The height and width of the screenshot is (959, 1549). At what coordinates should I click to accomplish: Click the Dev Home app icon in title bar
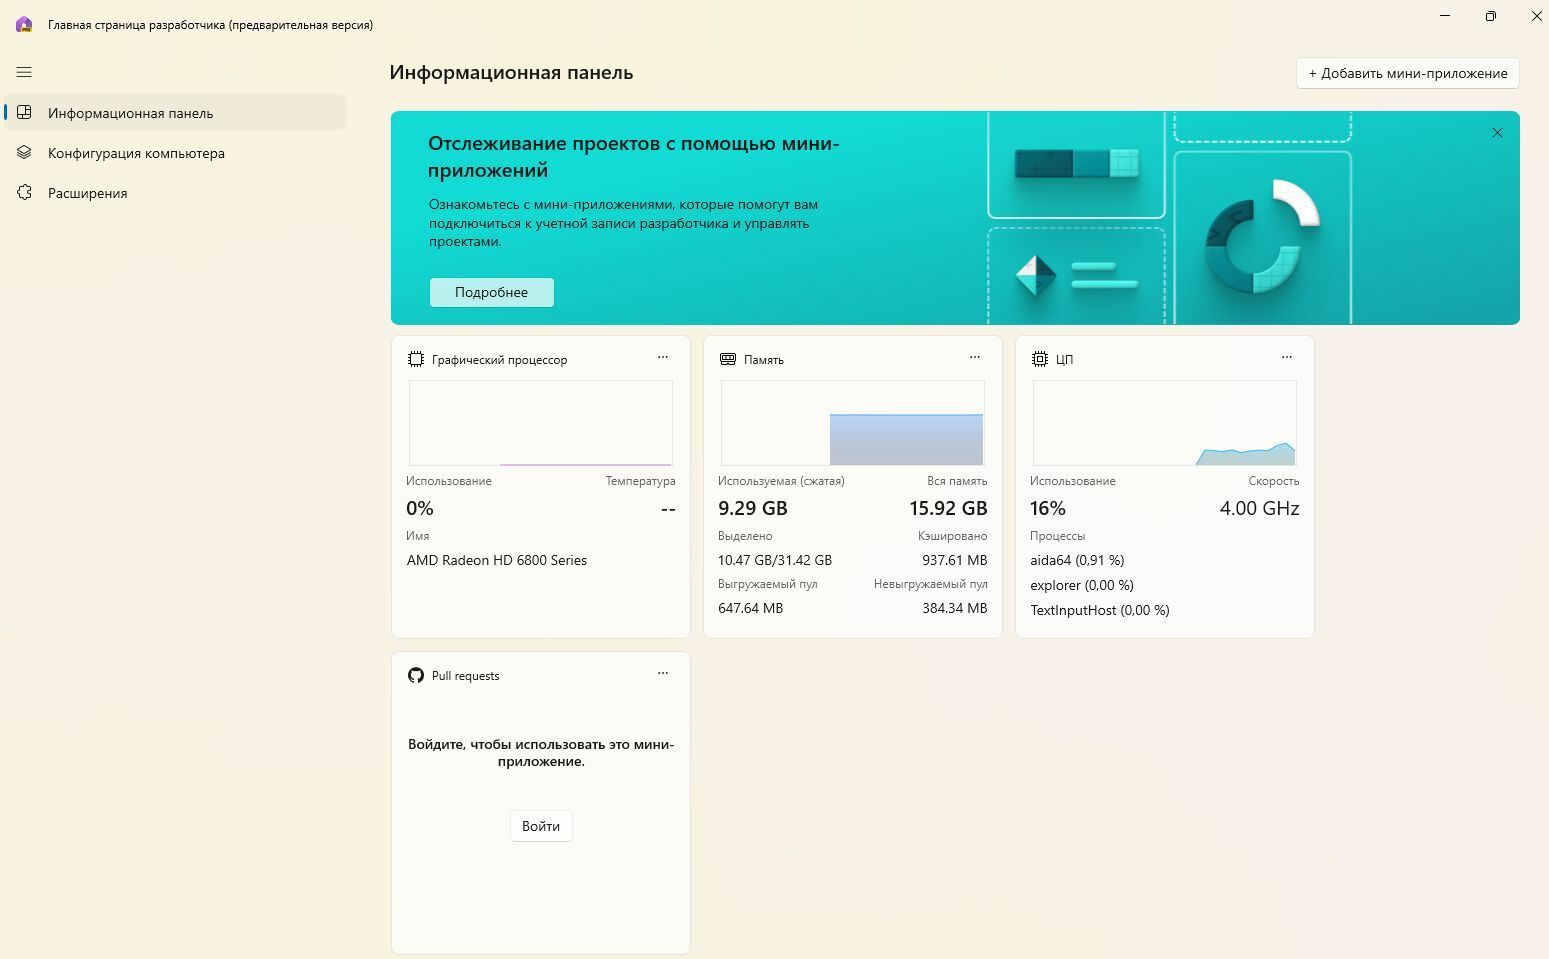tap(24, 25)
